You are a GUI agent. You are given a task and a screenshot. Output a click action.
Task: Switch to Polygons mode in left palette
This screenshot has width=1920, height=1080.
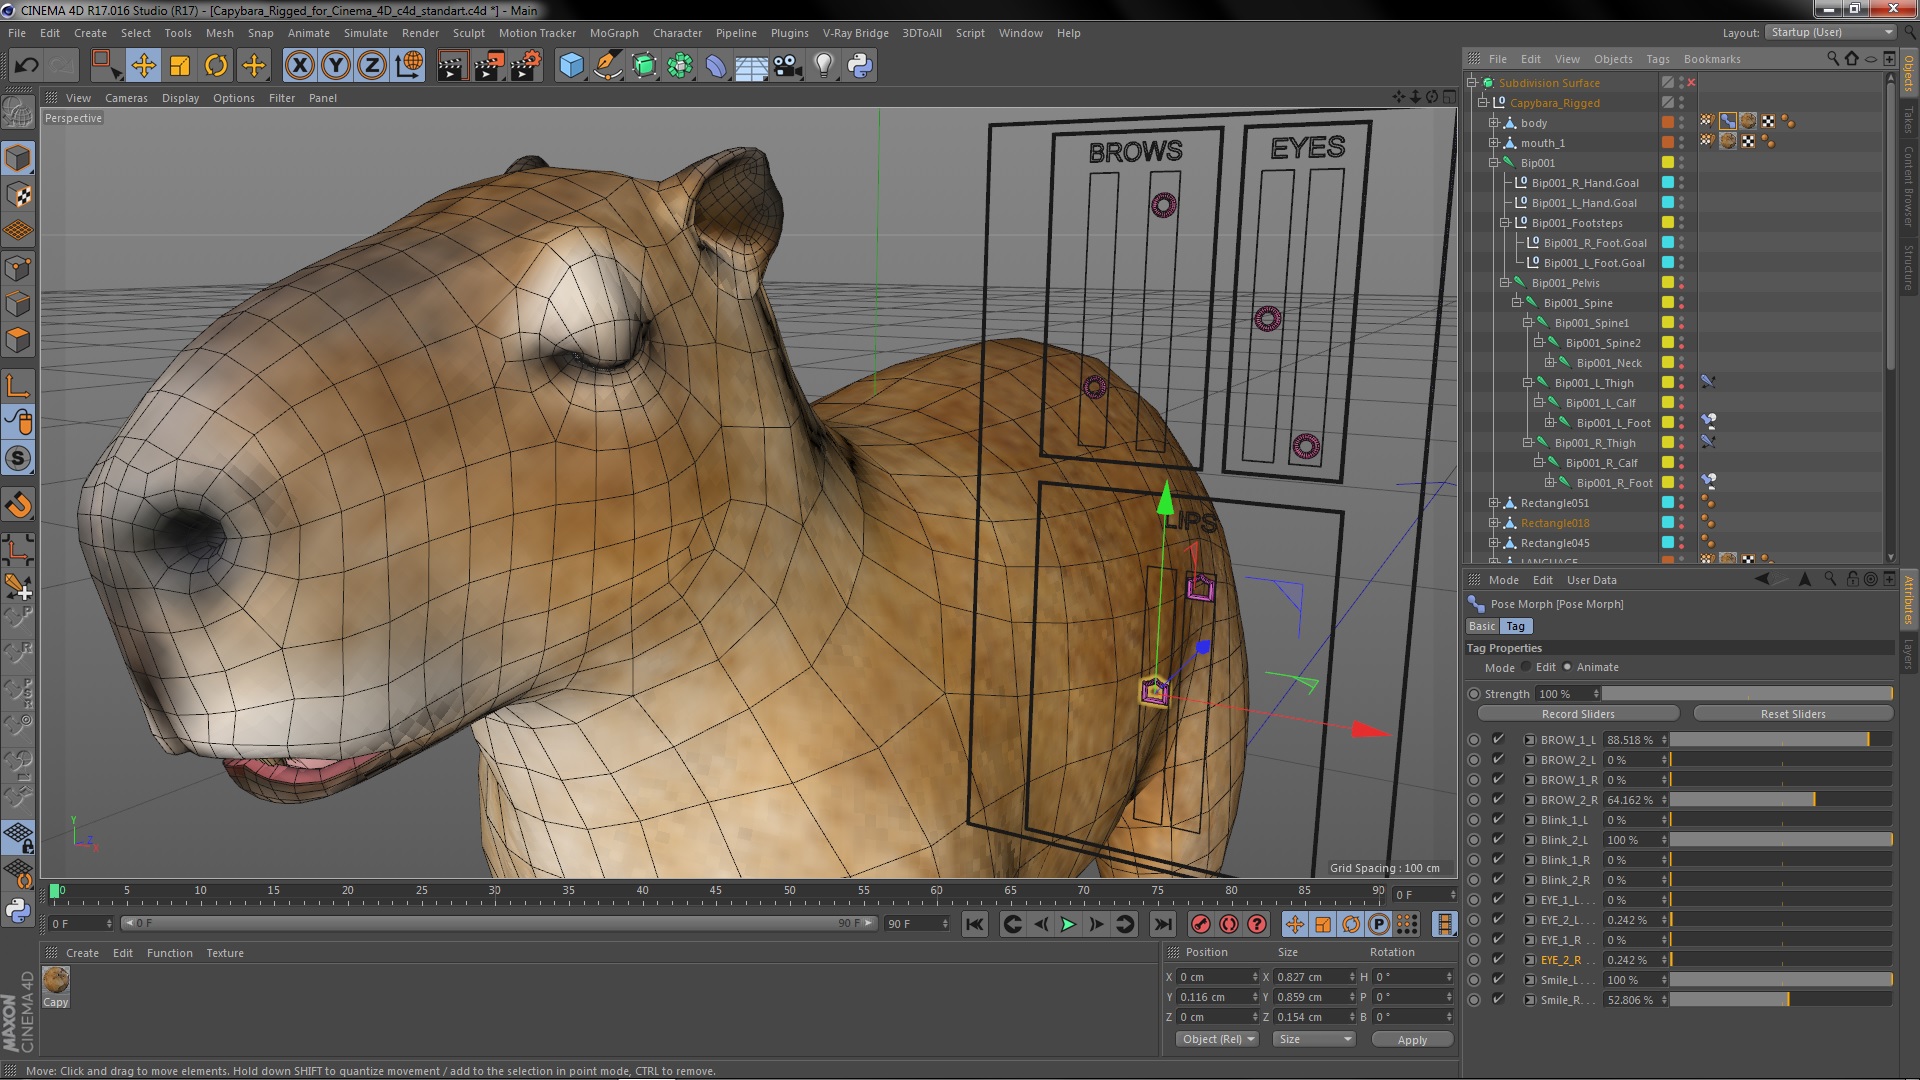pyautogui.click(x=18, y=340)
